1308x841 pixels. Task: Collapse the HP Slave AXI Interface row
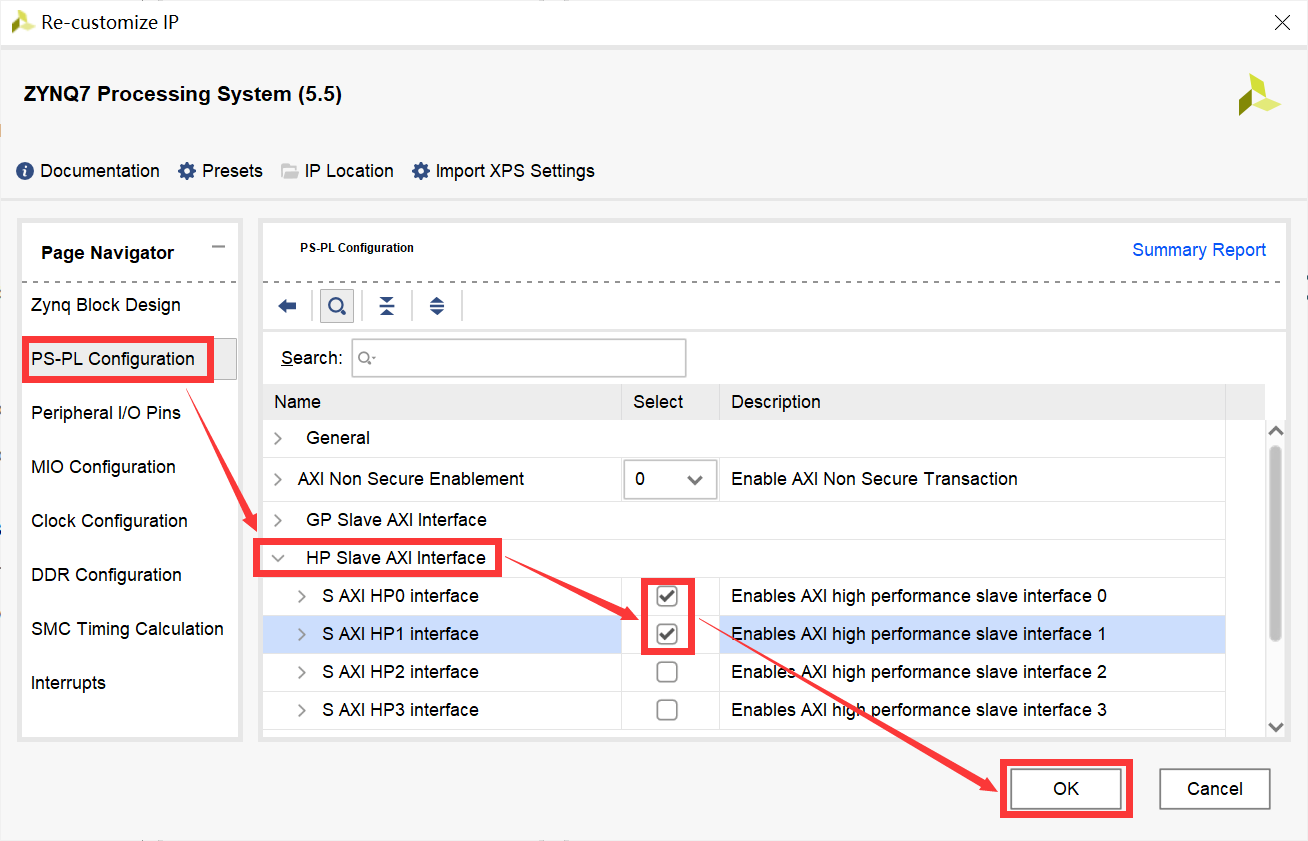click(x=279, y=558)
